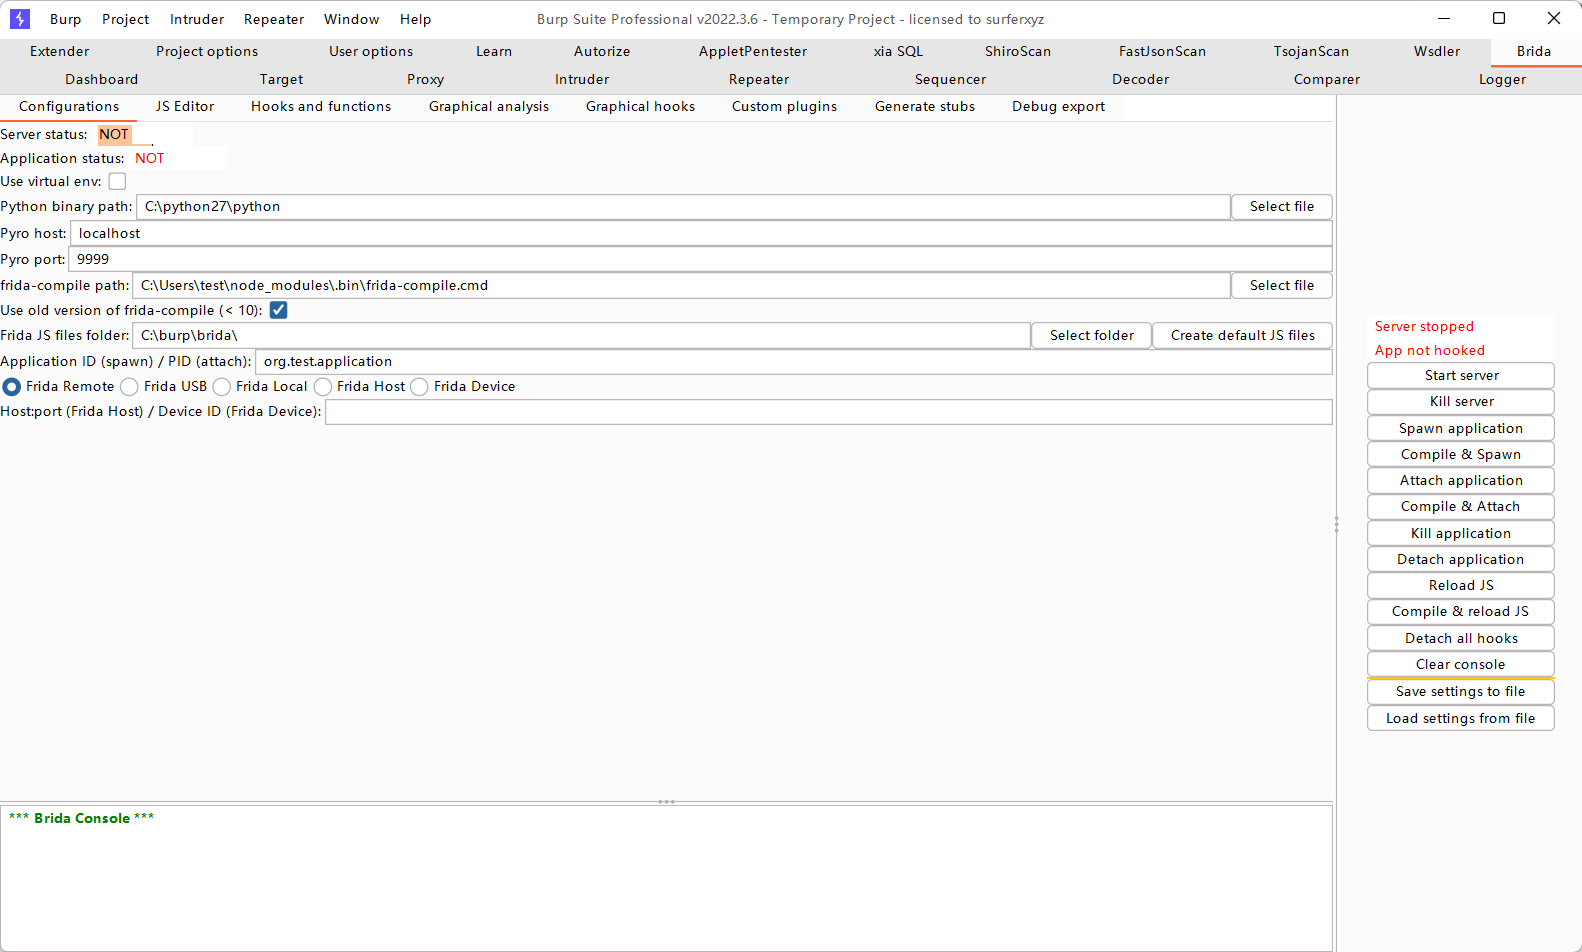Open the Learn tab
Screen dimensions: 1582x952
tap(494, 52)
